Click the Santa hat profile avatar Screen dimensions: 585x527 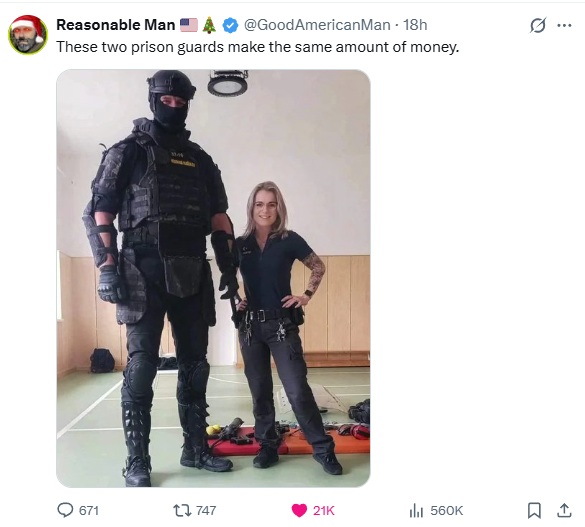[x=28, y=35]
